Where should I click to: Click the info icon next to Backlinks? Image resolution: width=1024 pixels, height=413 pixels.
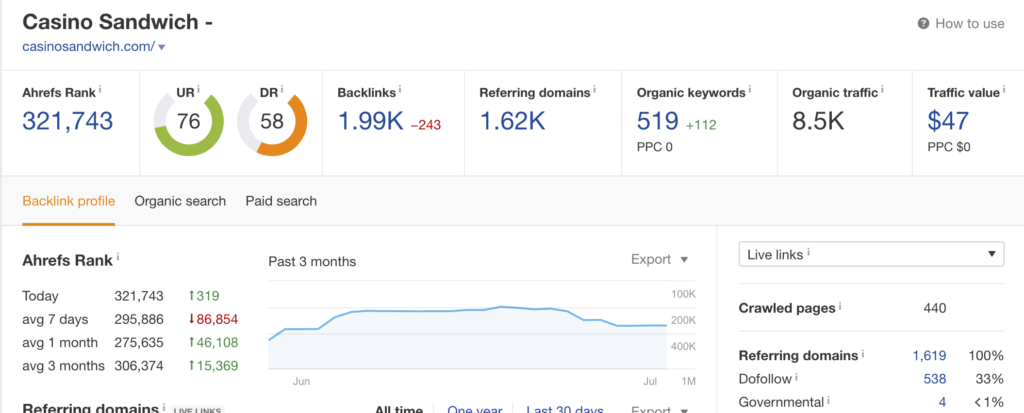[400, 90]
